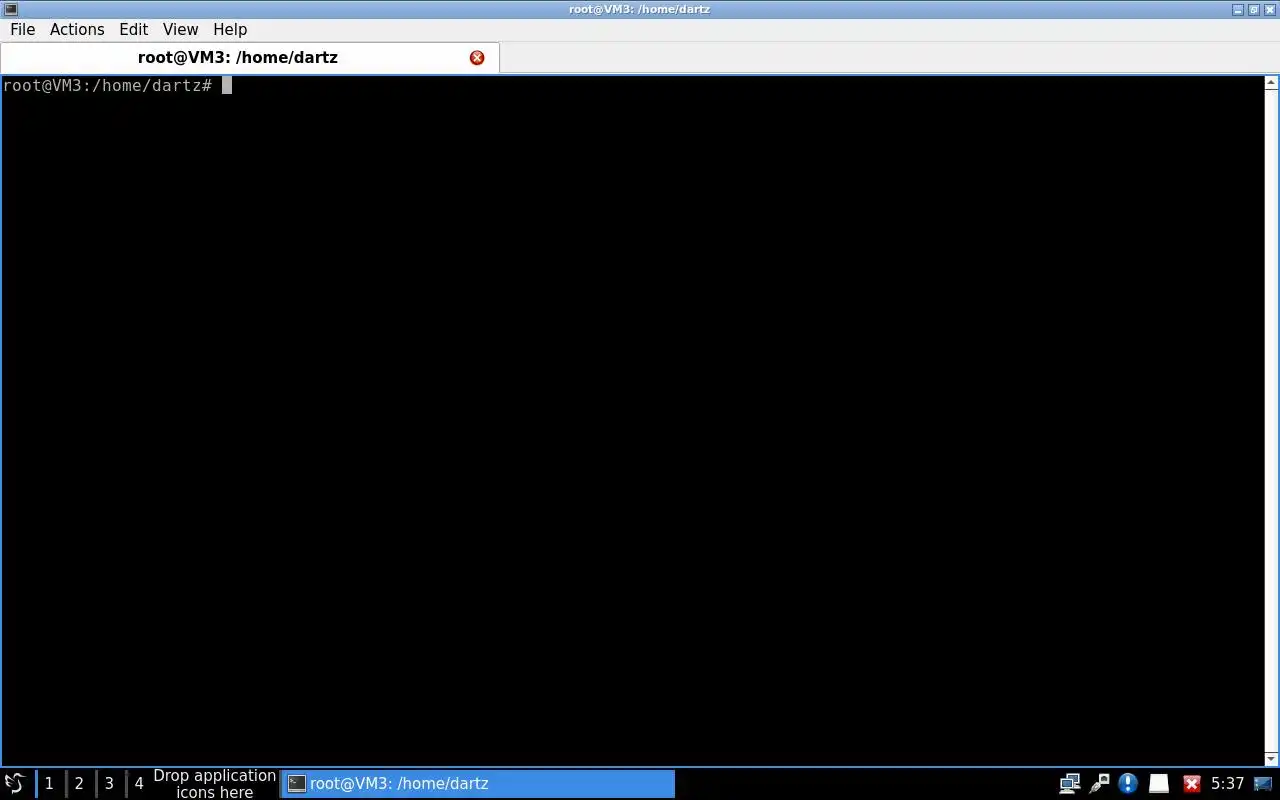The width and height of the screenshot is (1280, 800).
Task: Open the File menu
Action: (x=22, y=29)
